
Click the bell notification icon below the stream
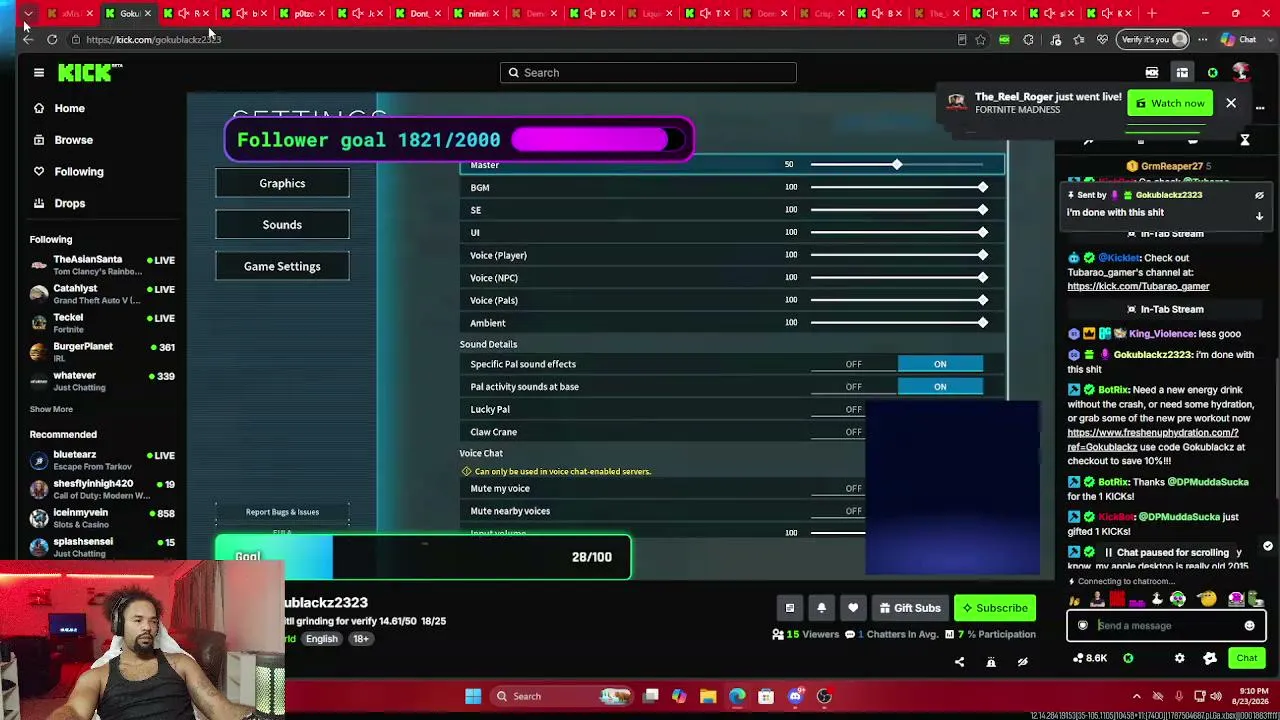[x=821, y=608]
